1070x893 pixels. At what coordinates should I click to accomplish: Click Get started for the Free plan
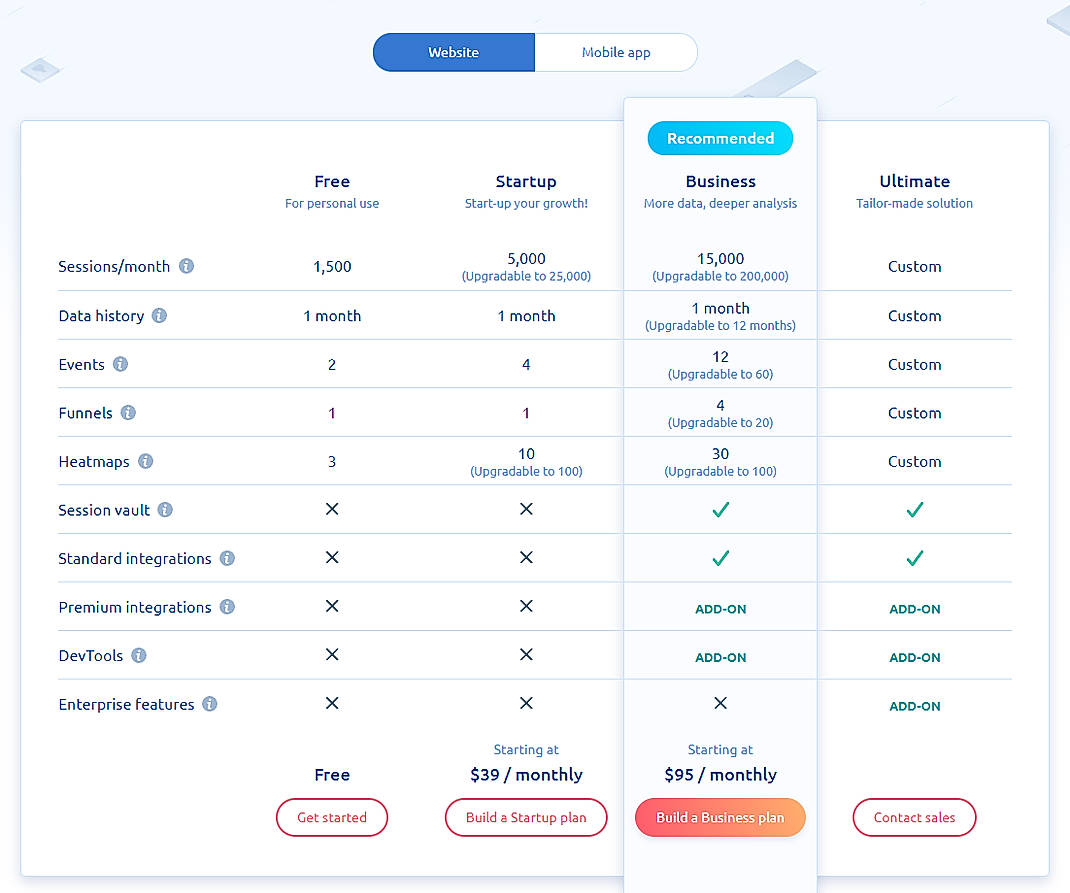(x=331, y=817)
